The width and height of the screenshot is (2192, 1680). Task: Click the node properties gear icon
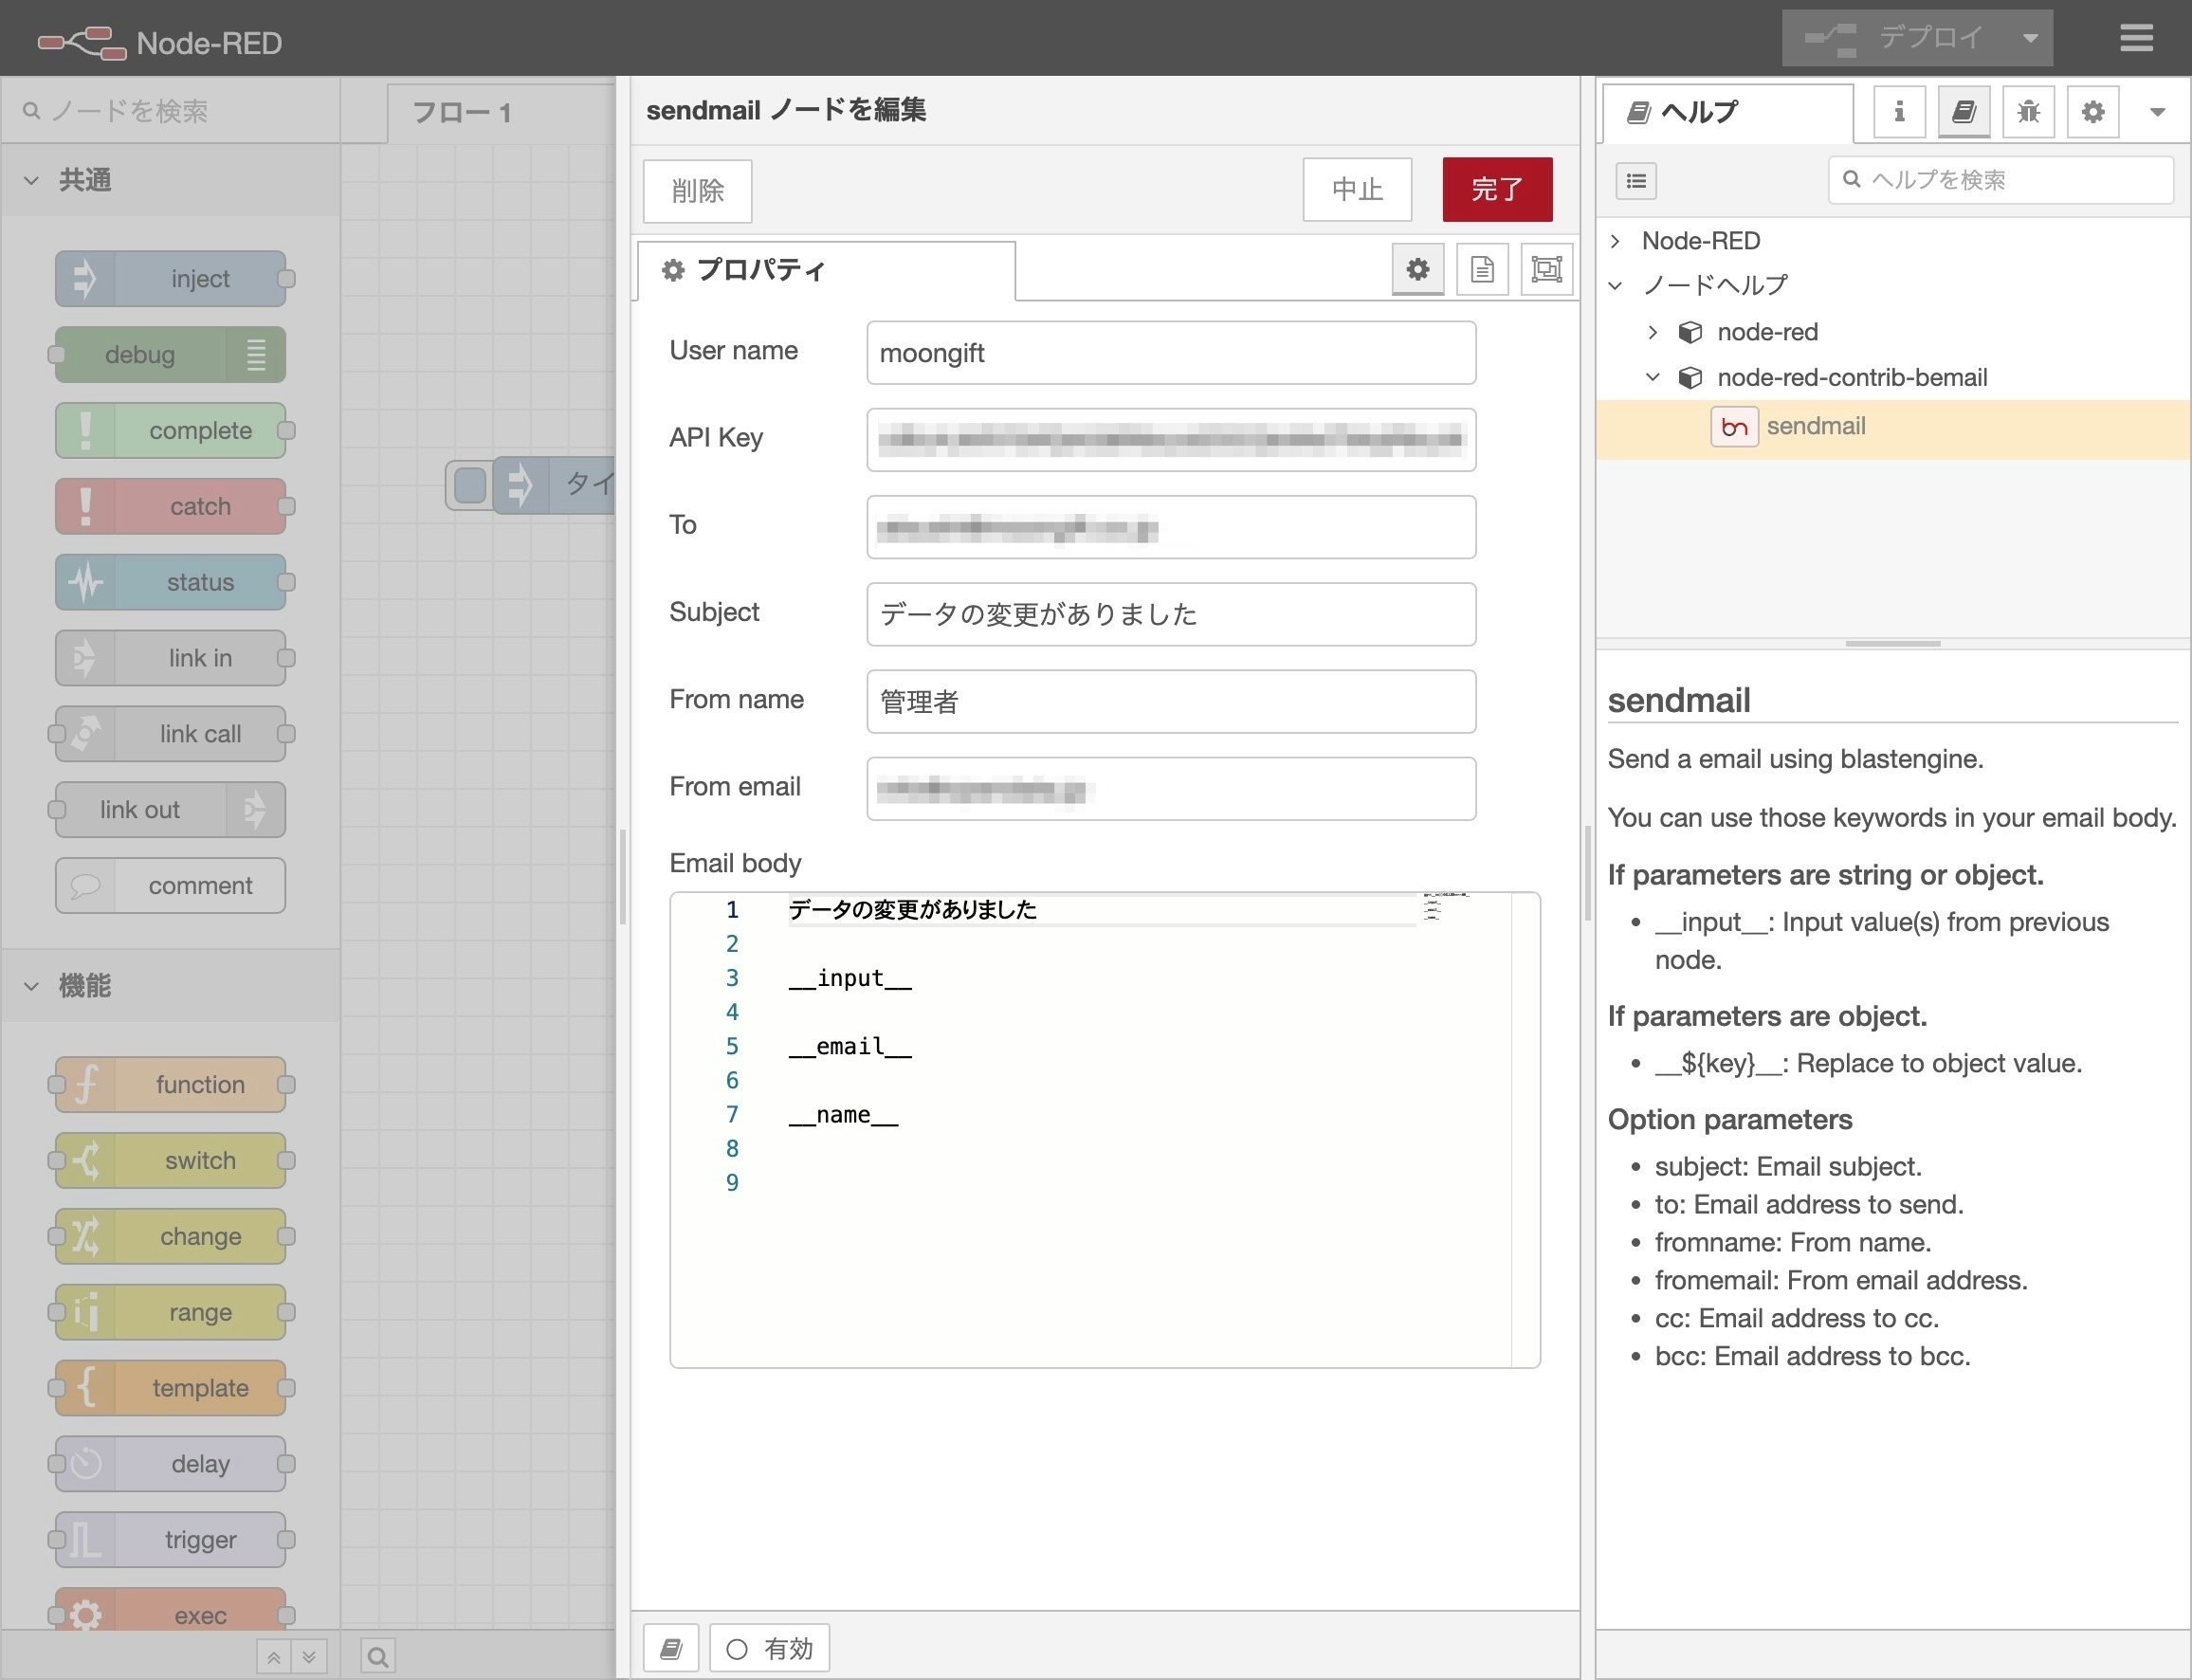tap(1417, 269)
